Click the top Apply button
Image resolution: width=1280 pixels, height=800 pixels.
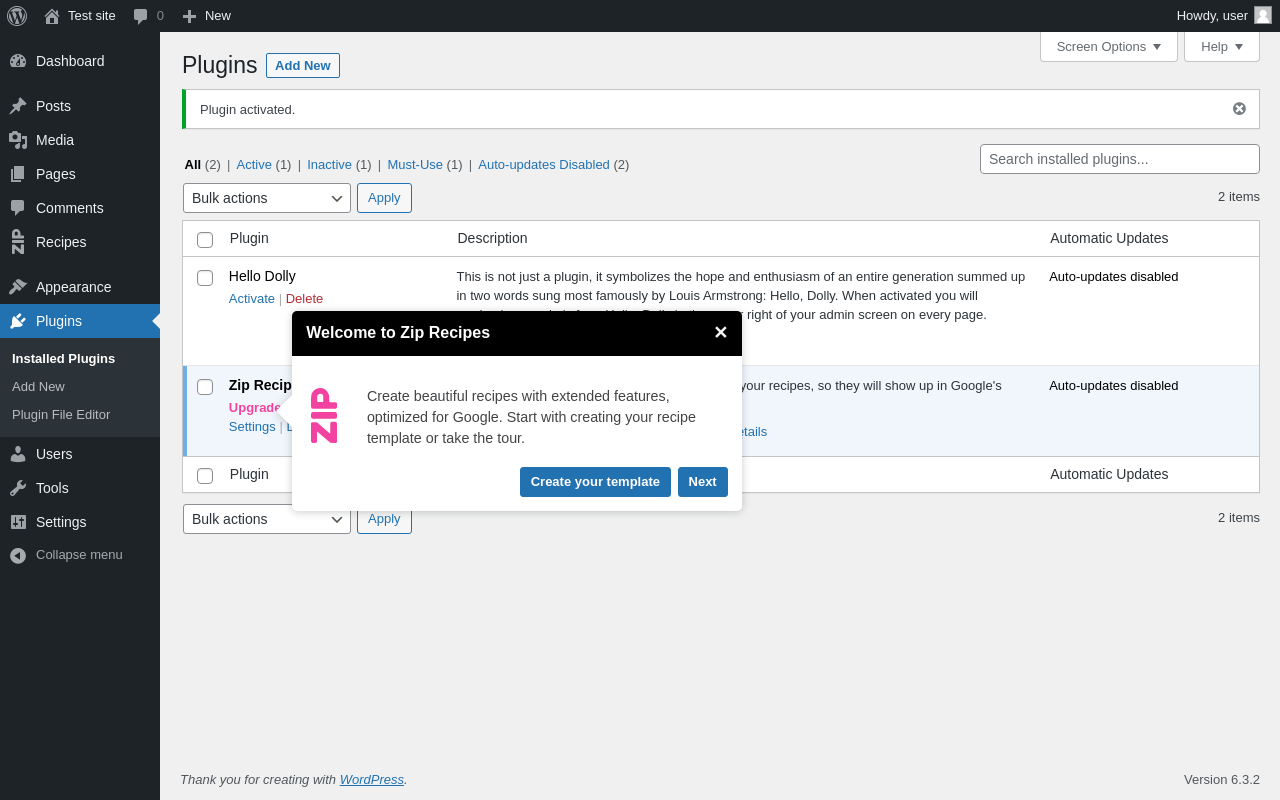click(x=384, y=198)
